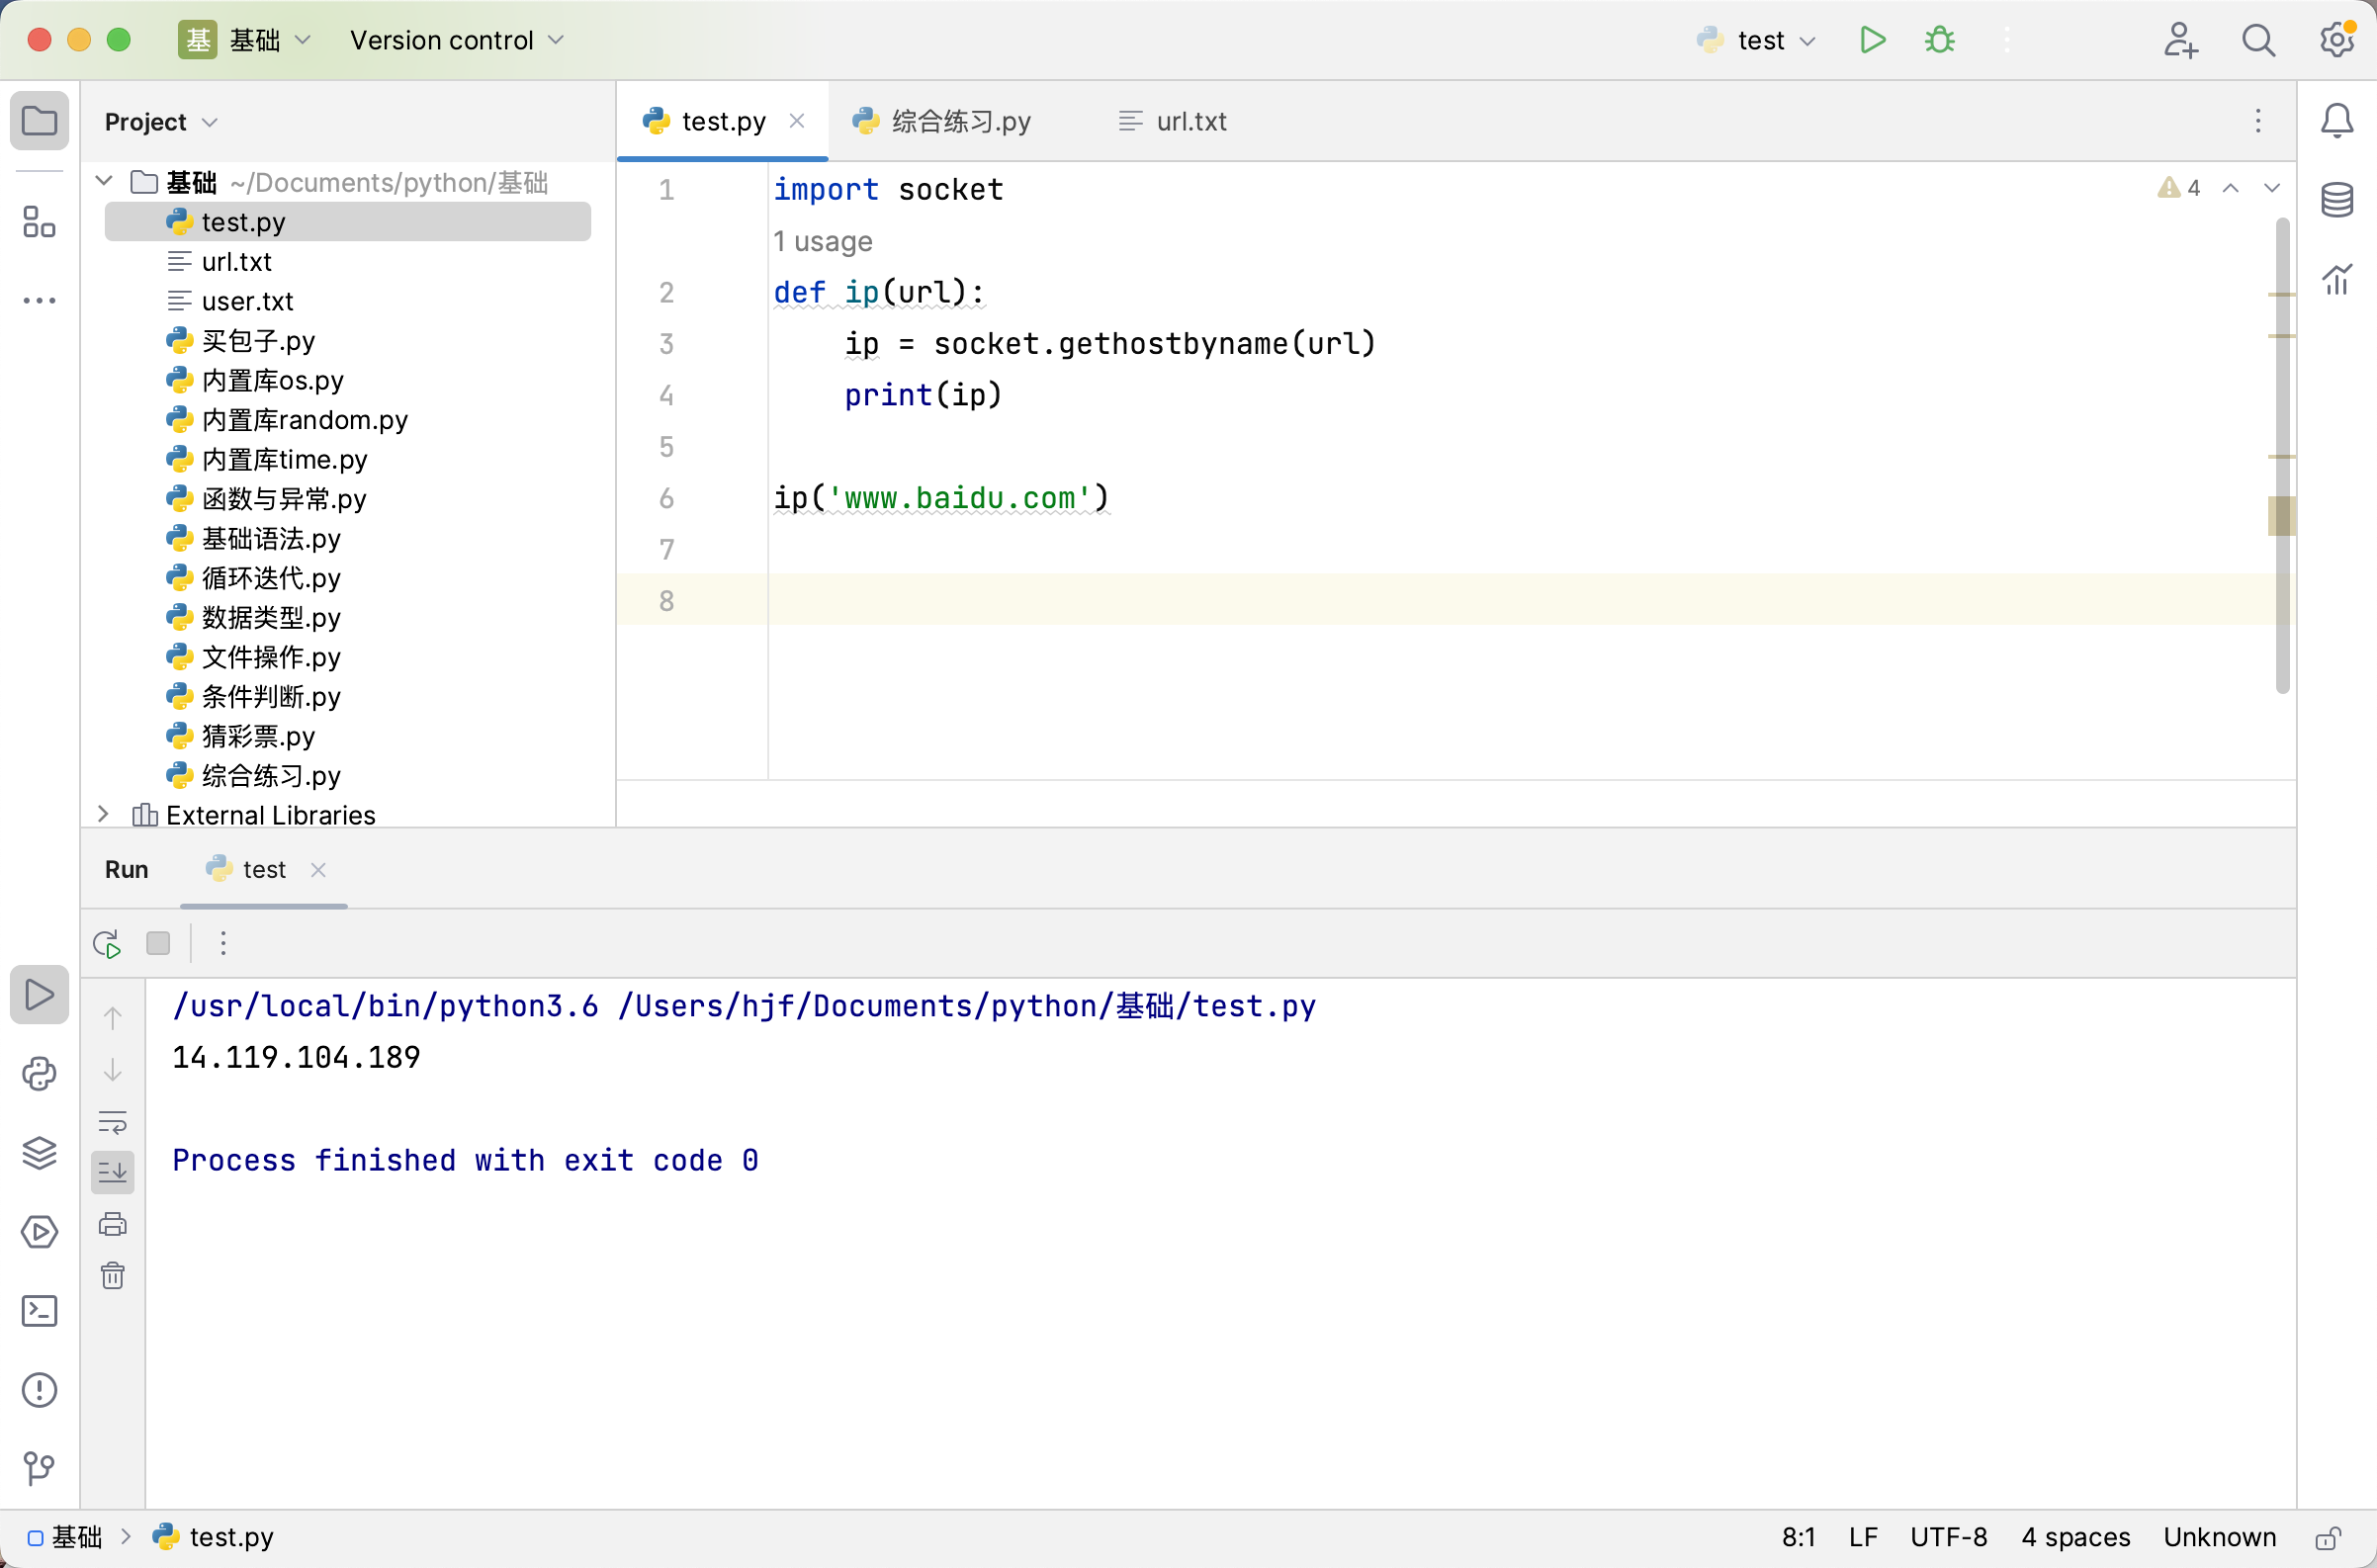Run the test configuration with the green play icon
Viewport: 2377px width, 1568px height.
coord(1872,40)
